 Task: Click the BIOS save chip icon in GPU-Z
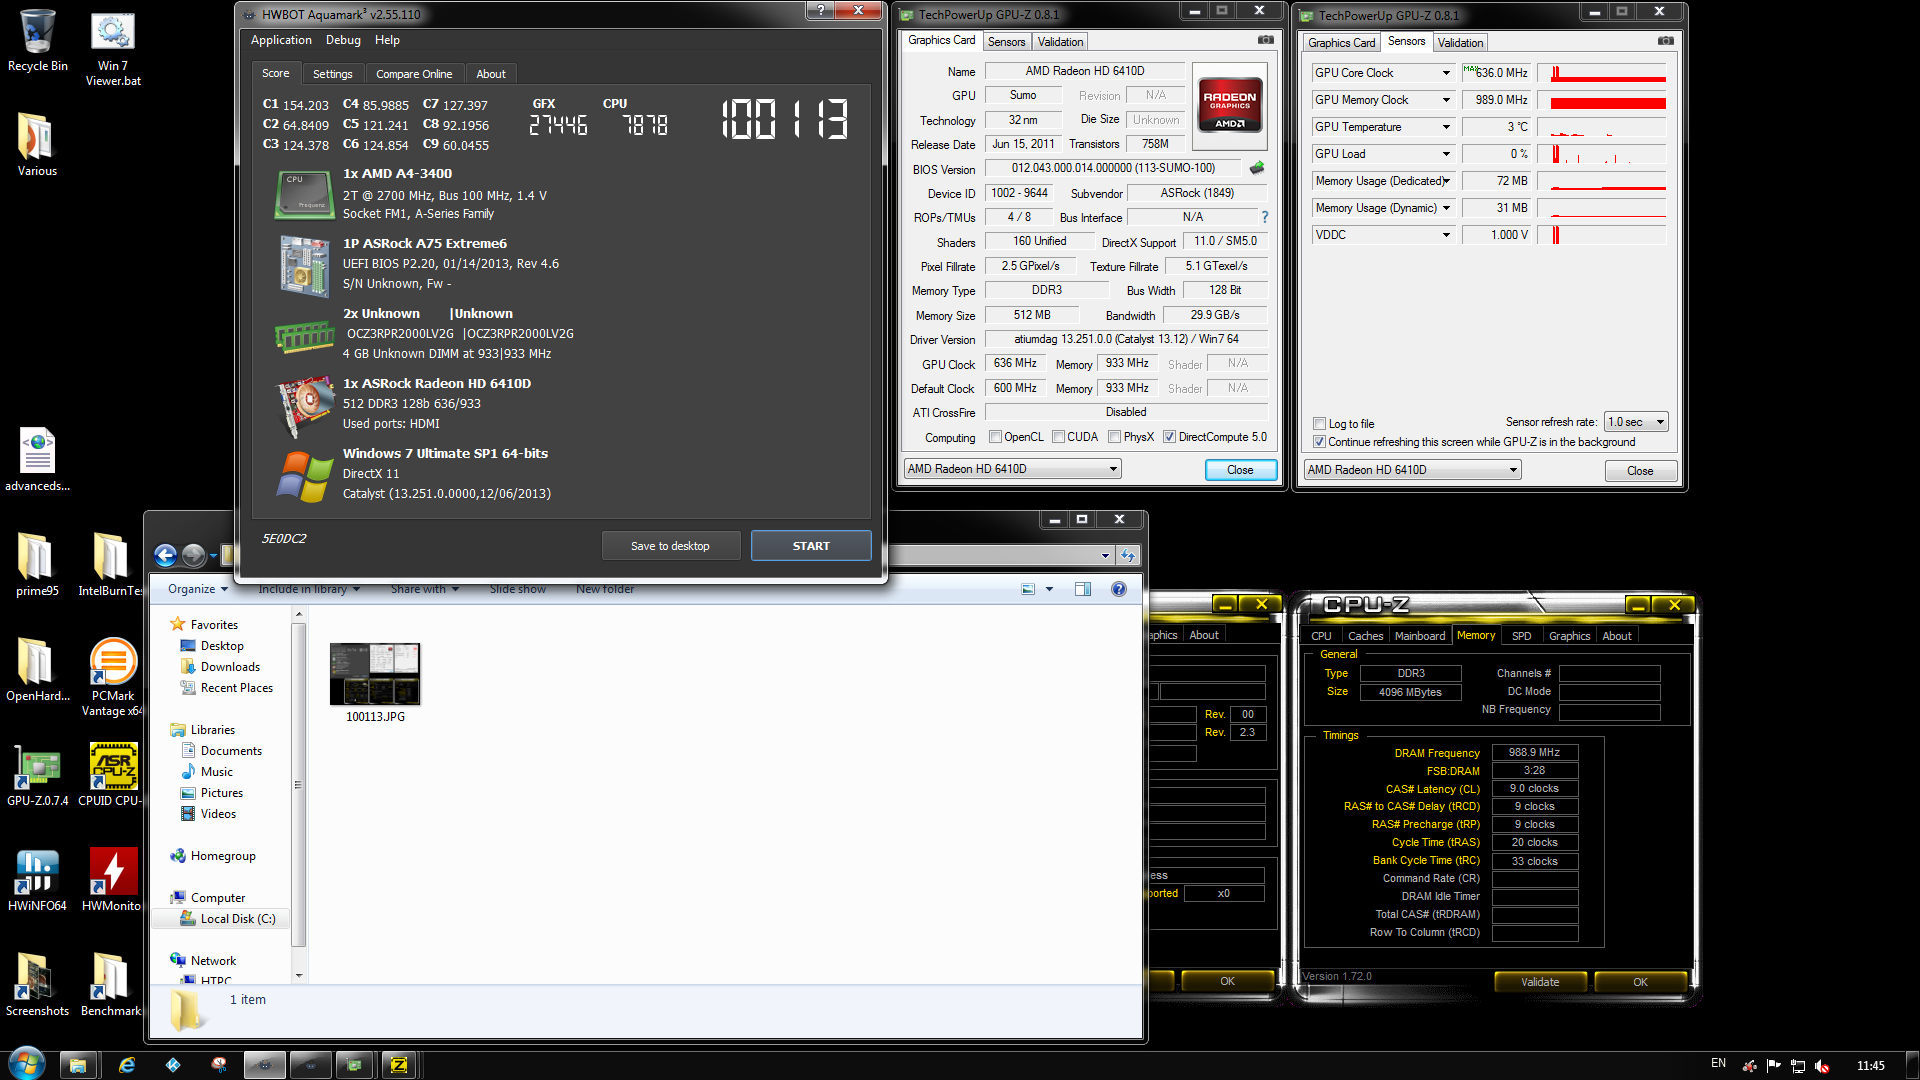[x=1257, y=168]
